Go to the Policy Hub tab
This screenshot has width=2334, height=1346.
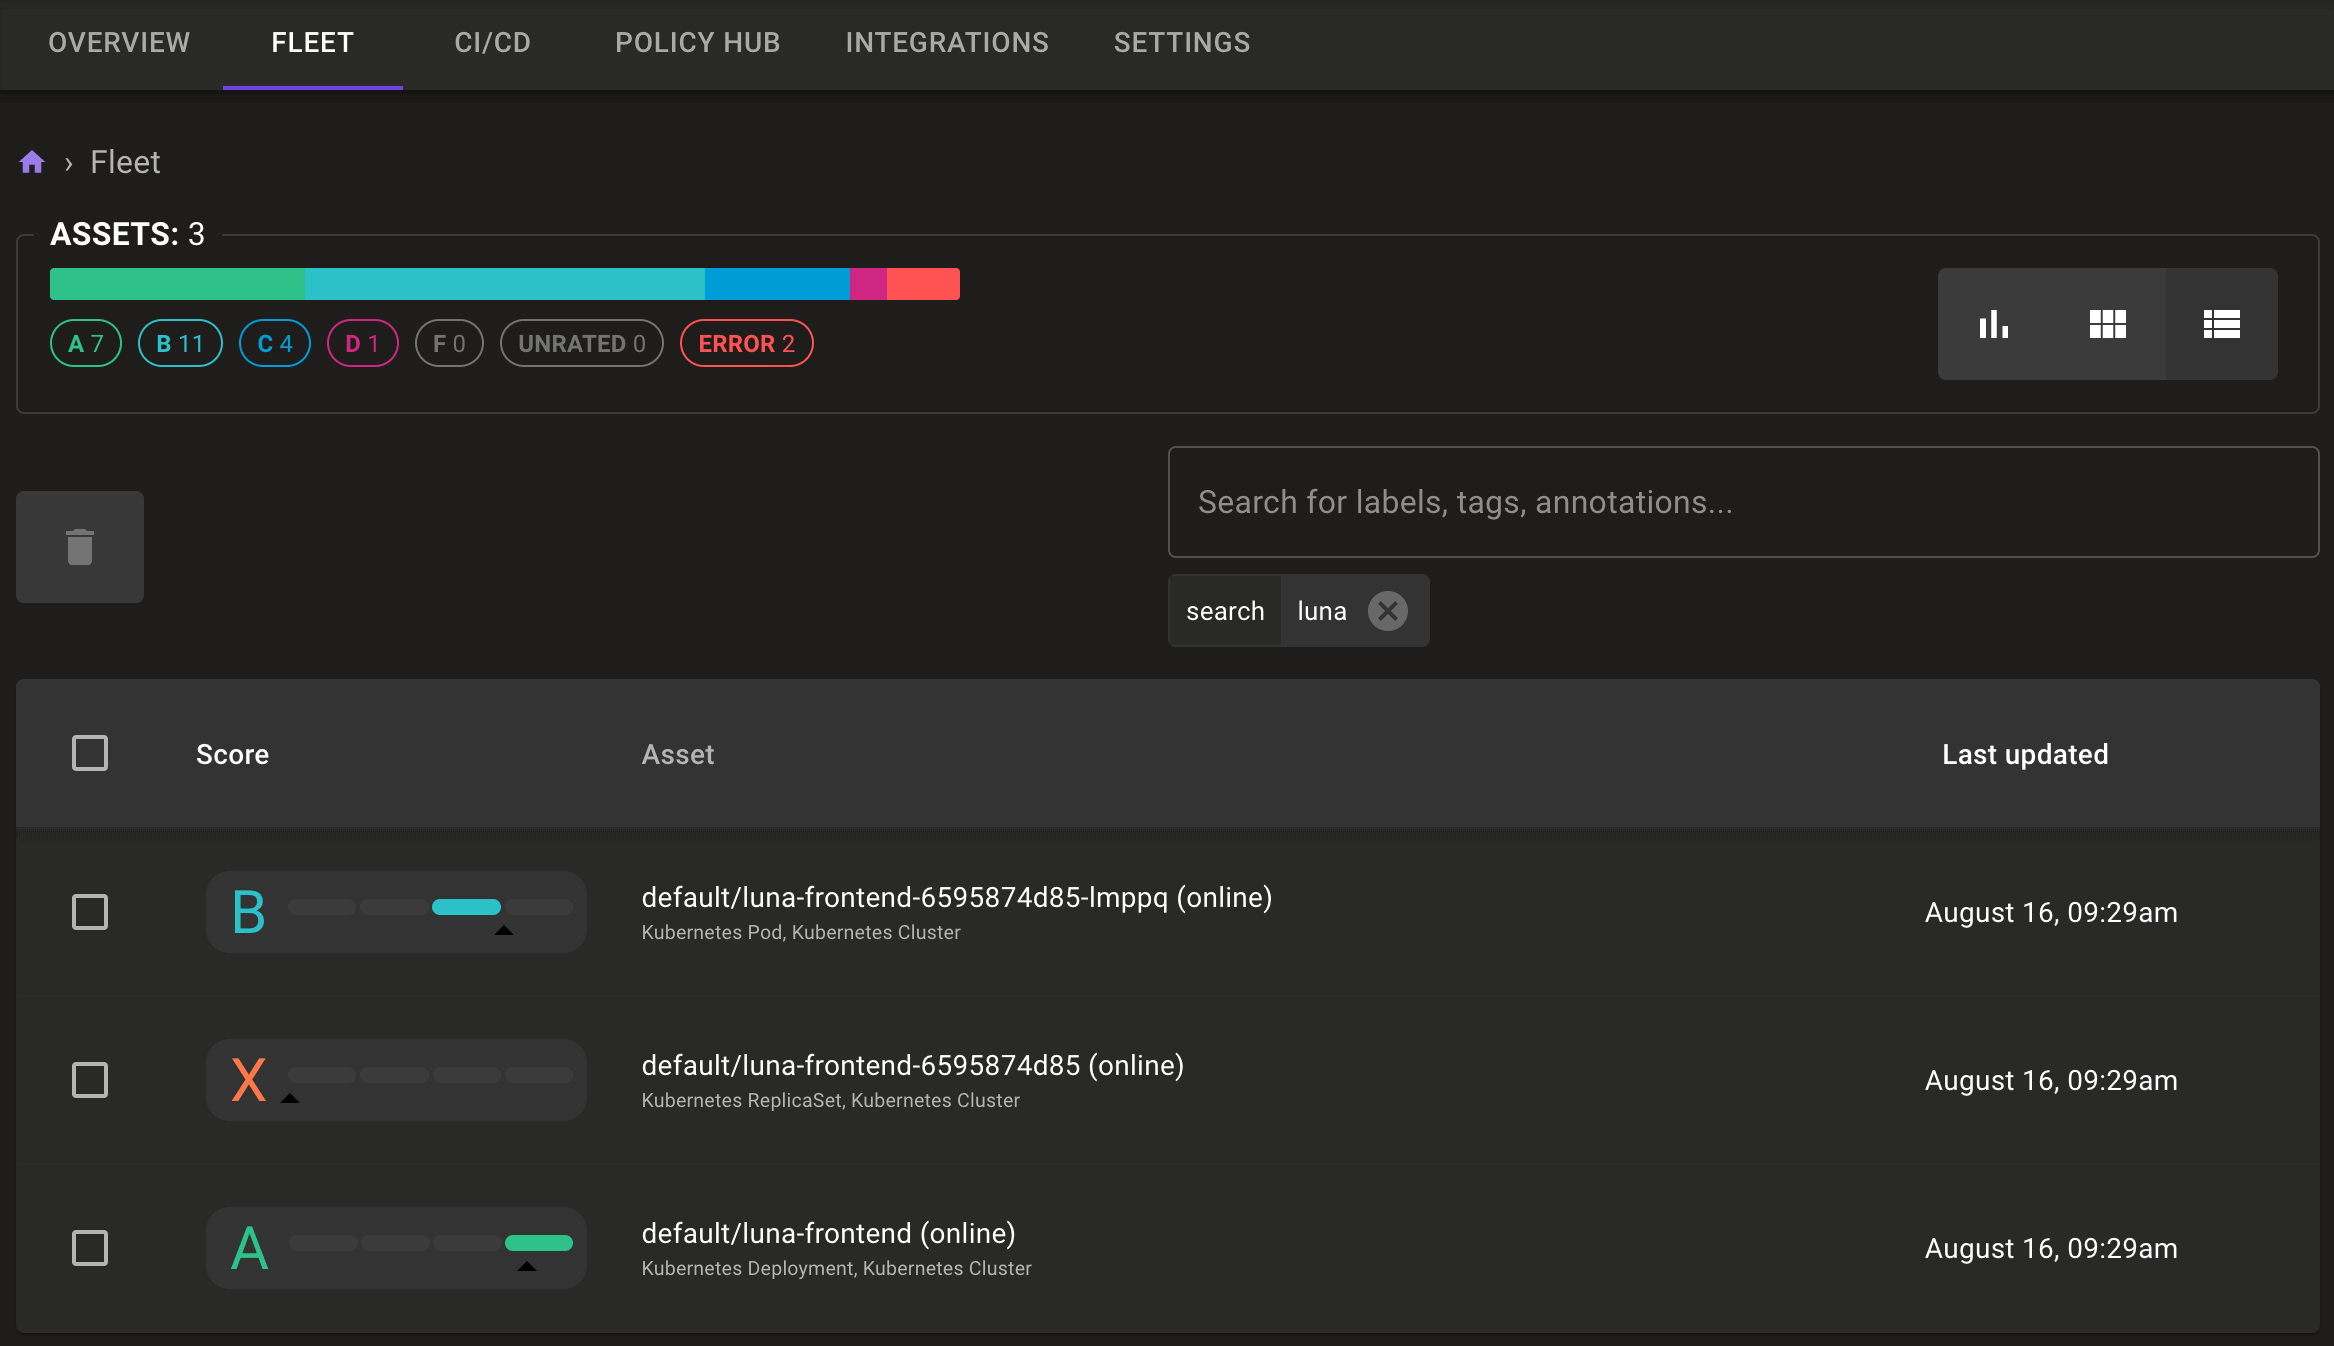[x=697, y=43]
